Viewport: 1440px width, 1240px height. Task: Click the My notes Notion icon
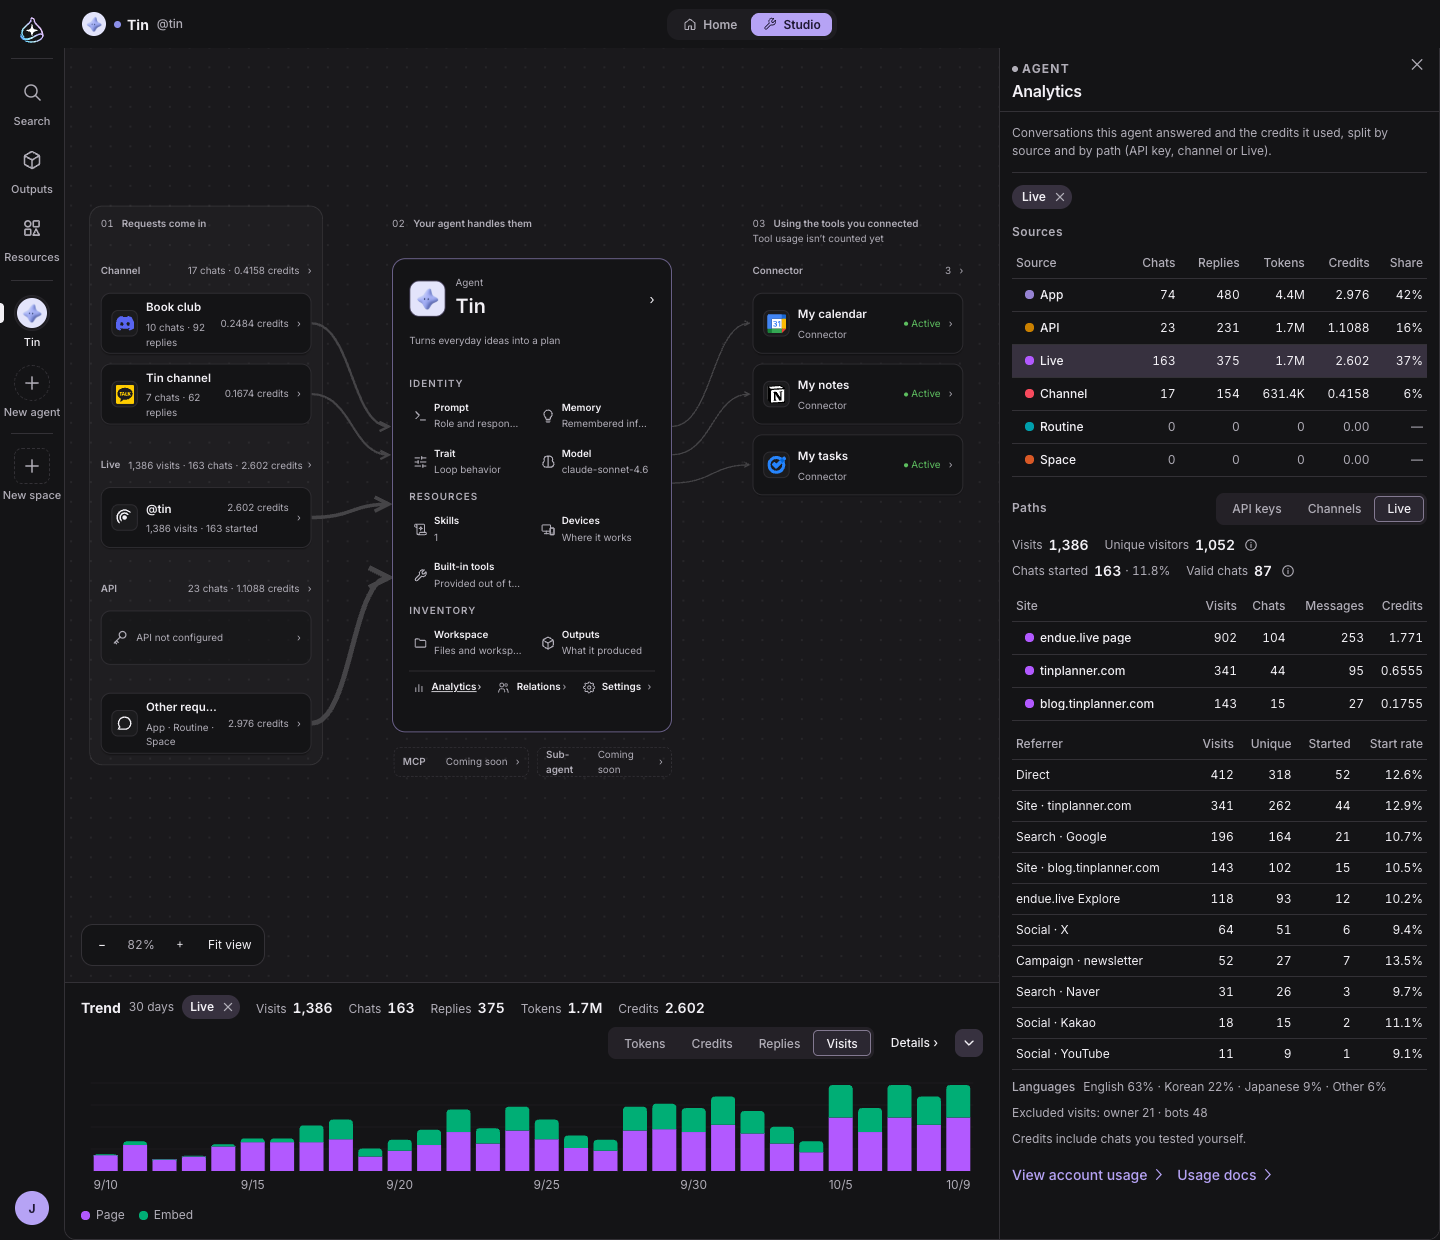coord(777,394)
